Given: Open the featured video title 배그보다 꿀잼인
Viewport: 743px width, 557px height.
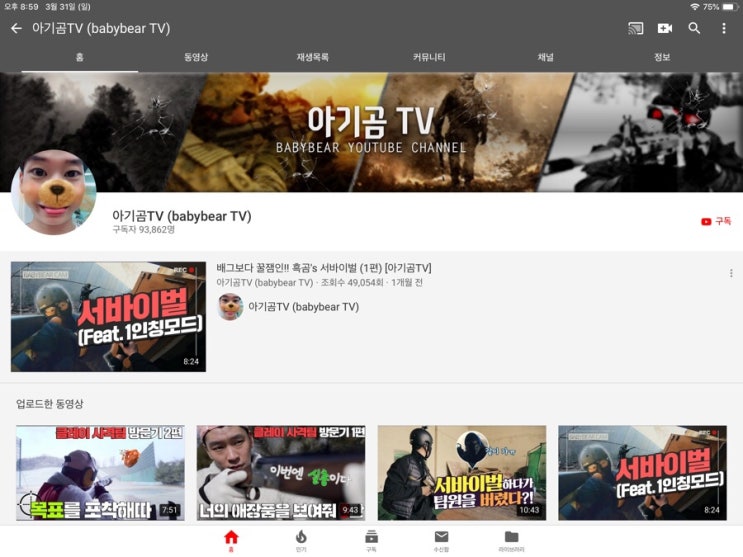Looking at the screenshot, I should coord(324,268).
